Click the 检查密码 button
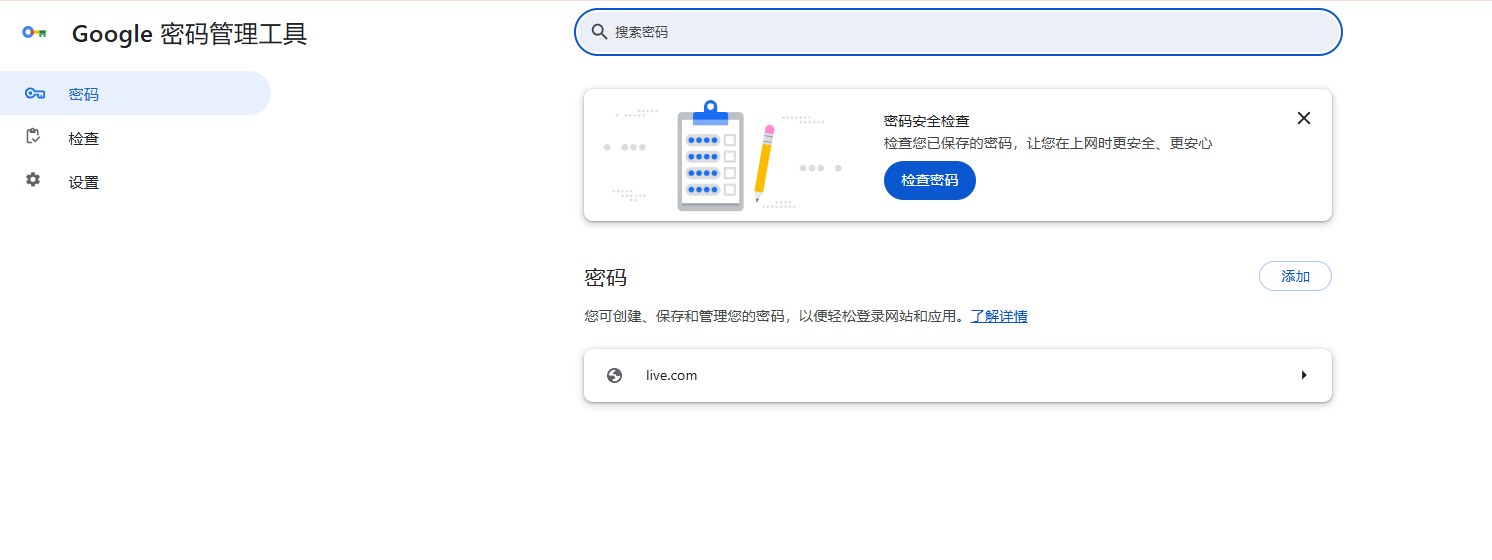 [x=930, y=180]
